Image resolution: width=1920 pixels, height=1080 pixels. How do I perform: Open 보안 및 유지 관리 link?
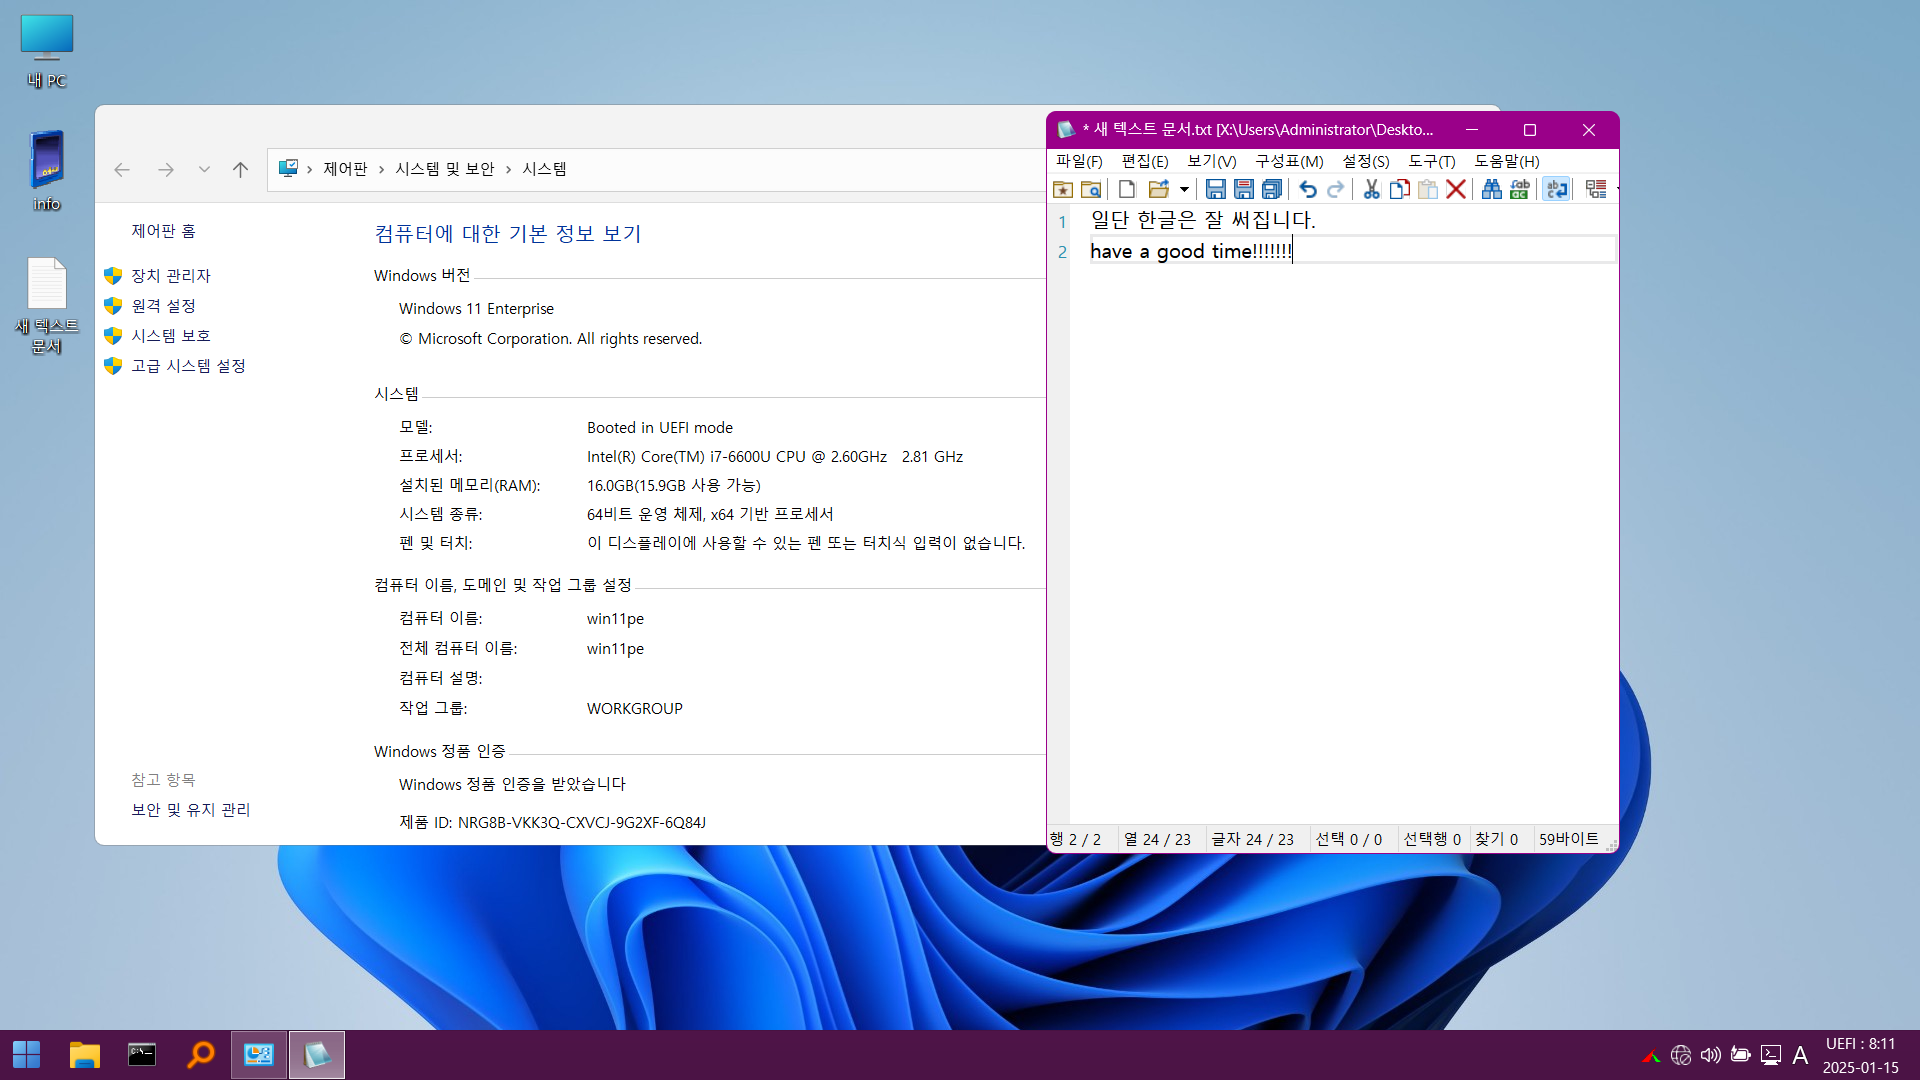tap(191, 810)
